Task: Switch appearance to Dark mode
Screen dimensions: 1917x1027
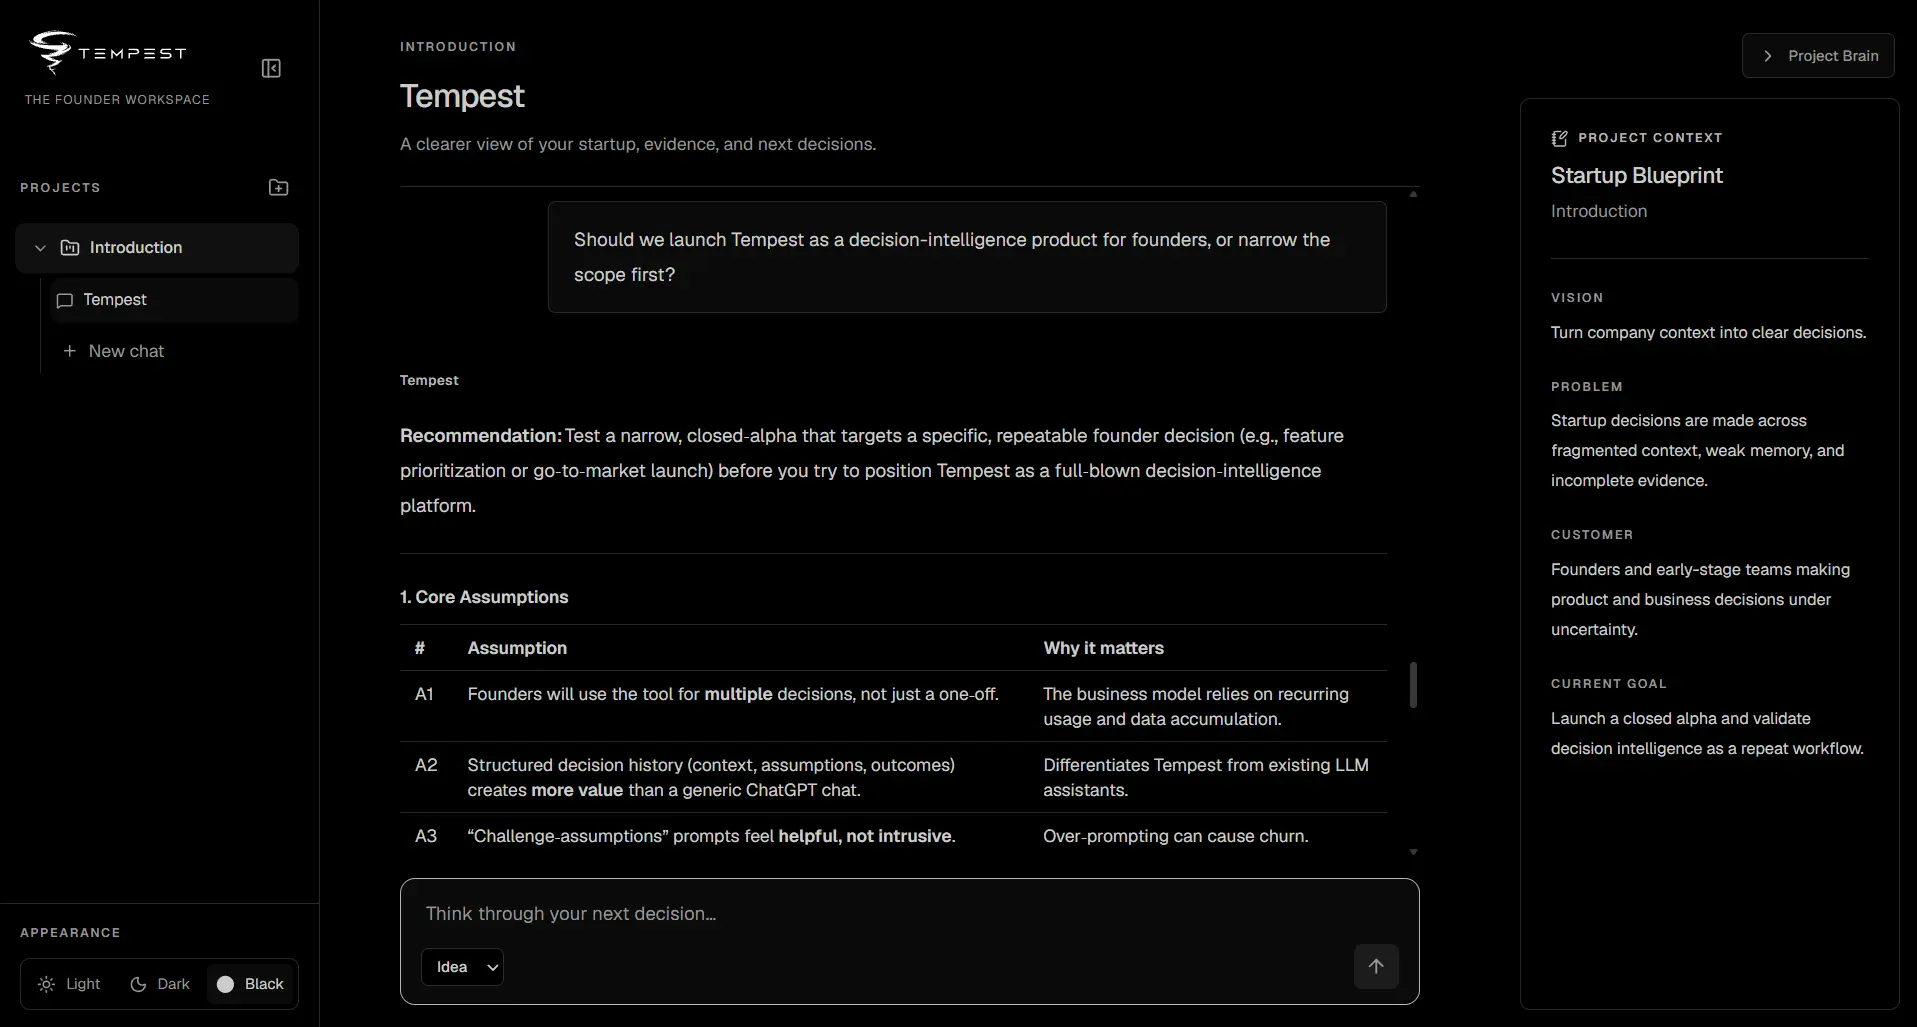Action: (160, 984)
